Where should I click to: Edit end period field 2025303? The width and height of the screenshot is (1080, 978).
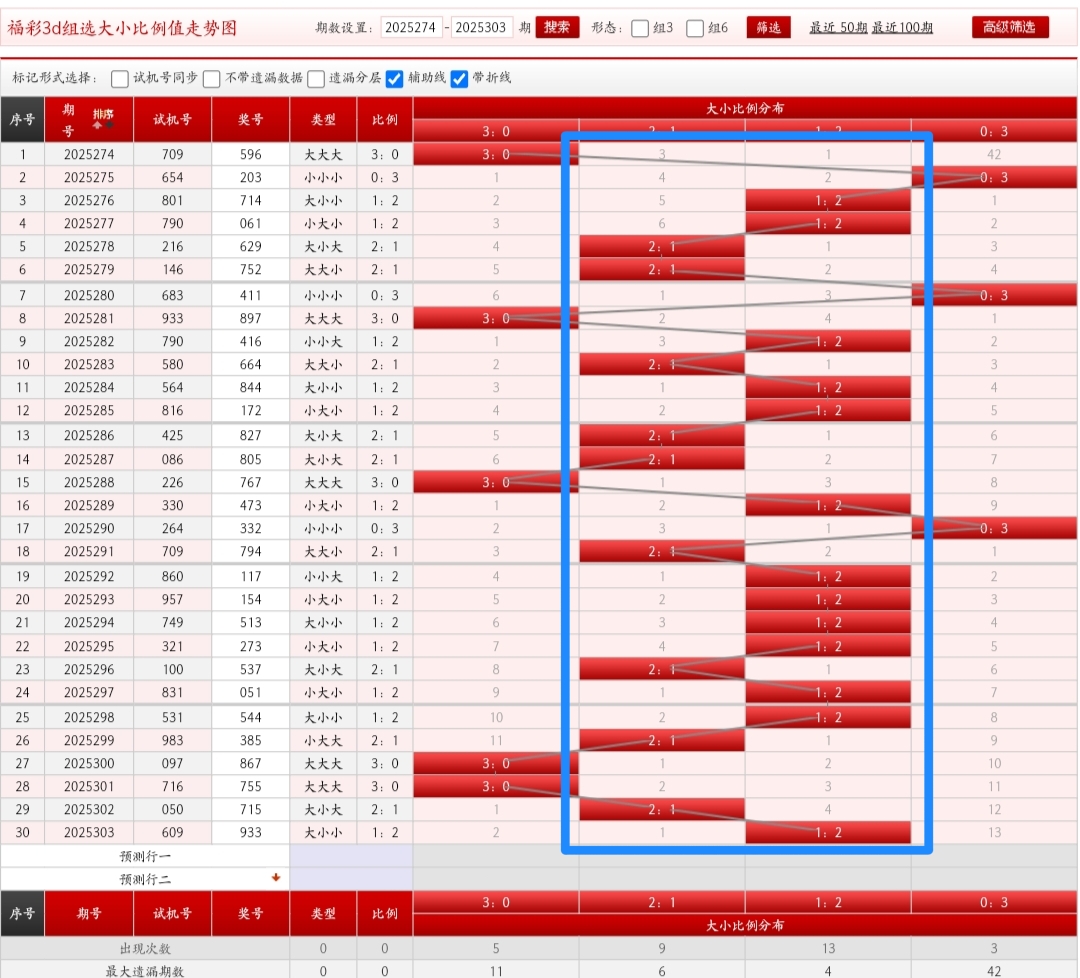pyautogui.click(x=481, y=28)
